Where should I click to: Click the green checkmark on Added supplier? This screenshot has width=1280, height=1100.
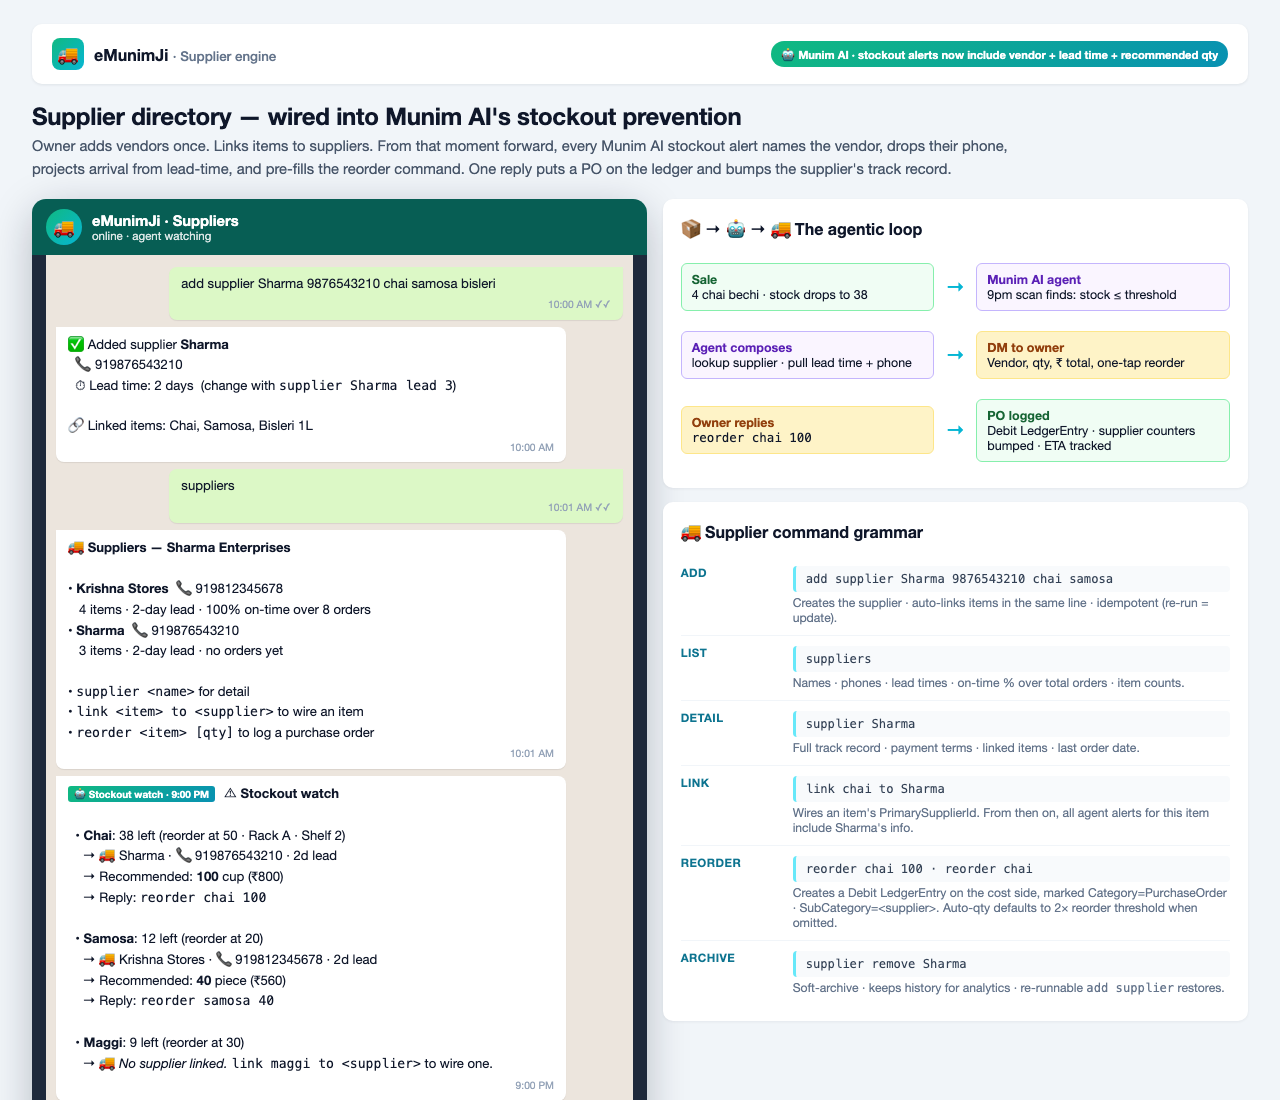pyautogui.click(x=75, y=344)
